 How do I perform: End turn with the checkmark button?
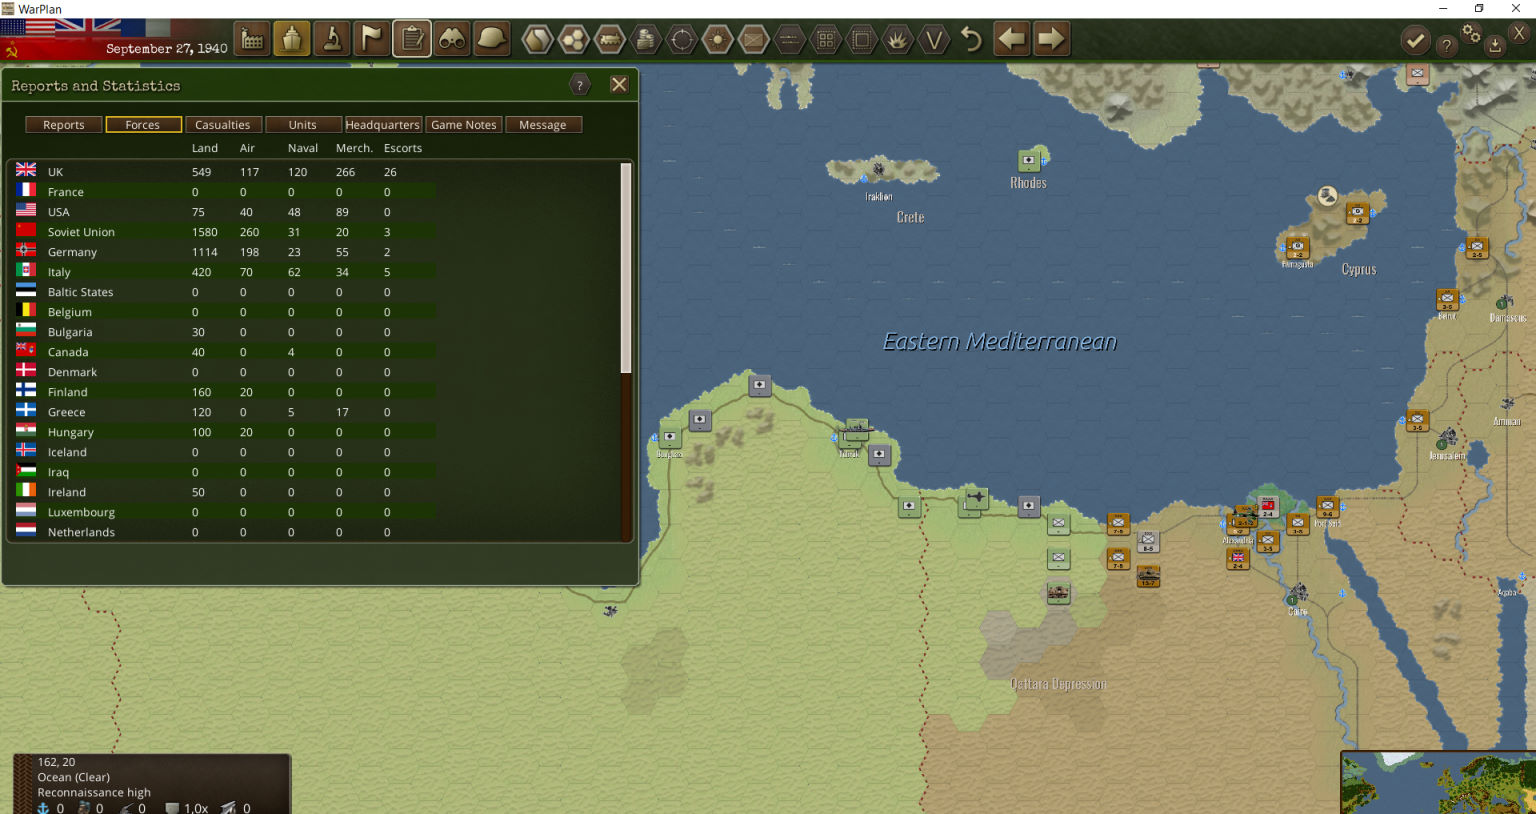click(x=1414, y=41)
